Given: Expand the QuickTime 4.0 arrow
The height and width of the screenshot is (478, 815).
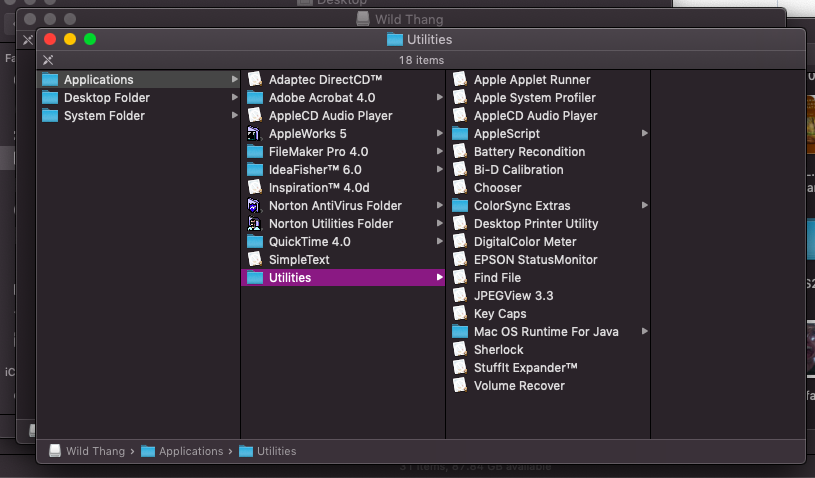Looking at the screenshot, I should [440, 242].
